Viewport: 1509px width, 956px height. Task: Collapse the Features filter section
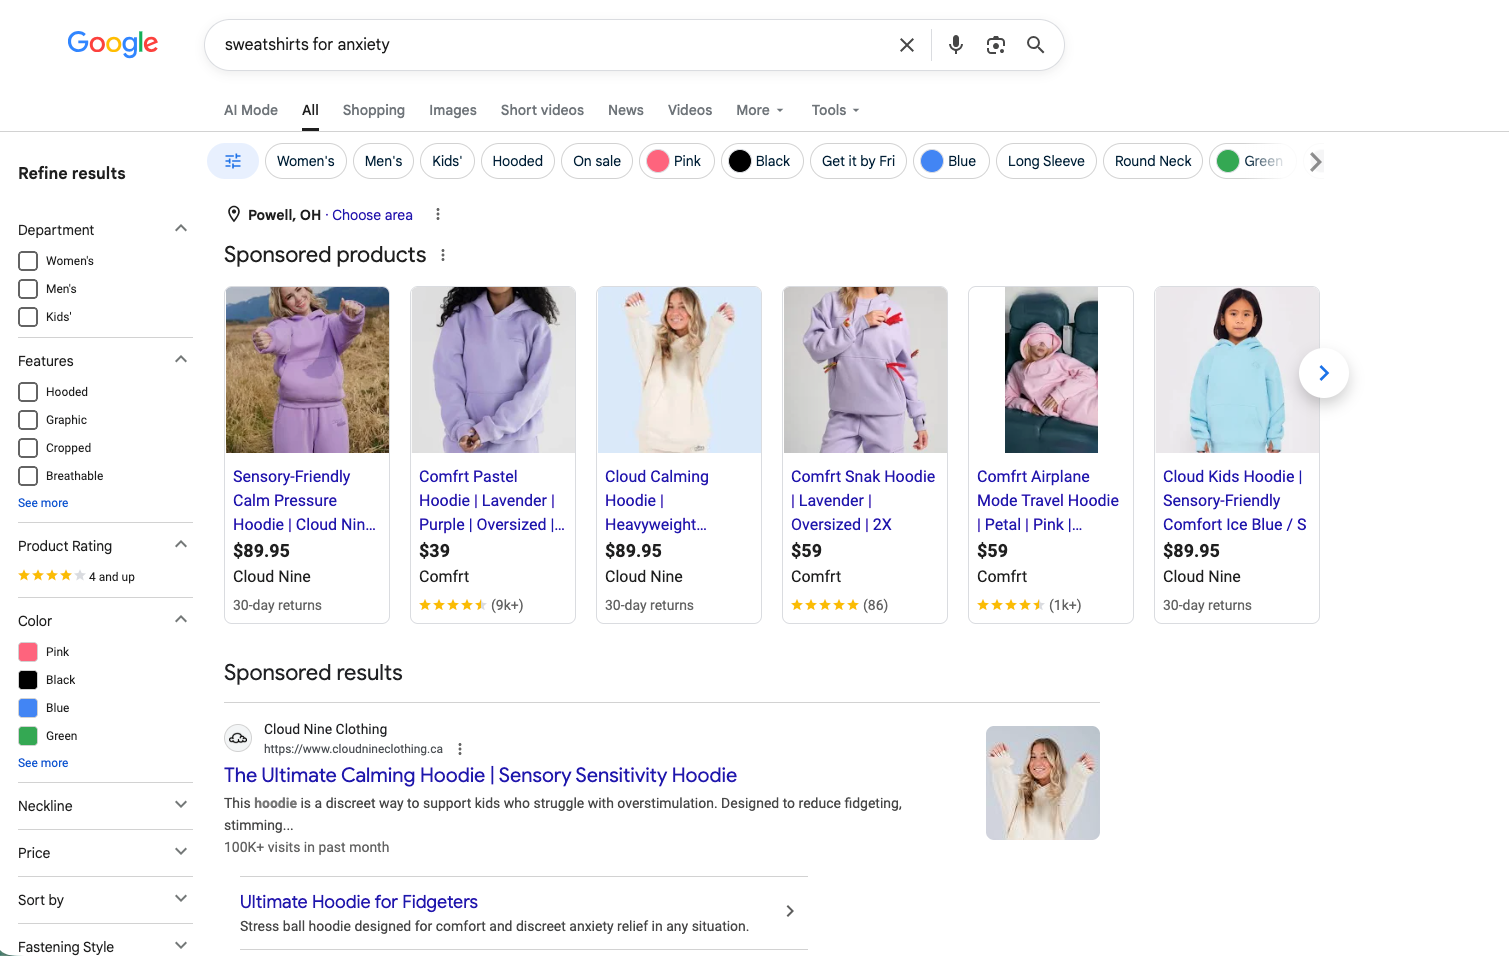pyautogui.click(x=181, y=360)
